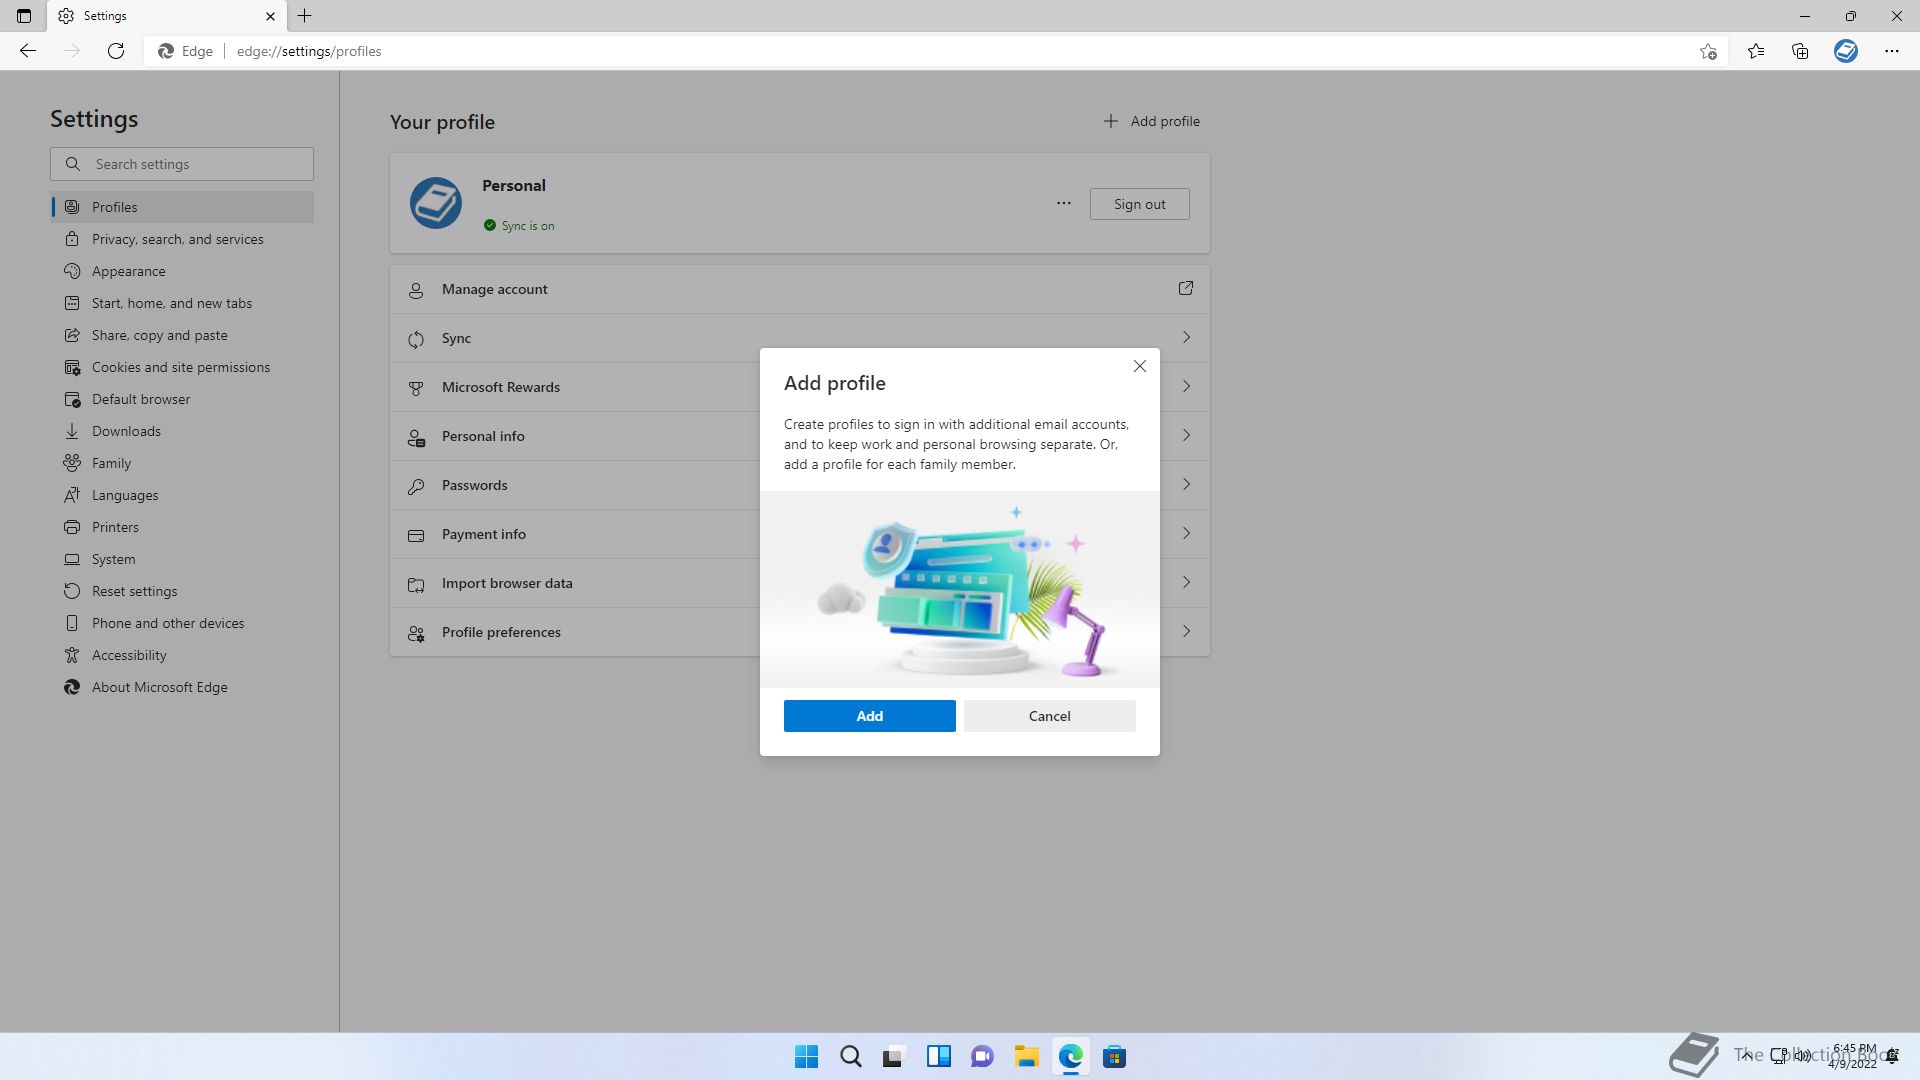Open Widgets on taskbar
The image size is (1920, 1080).
tap(938, 1056)
